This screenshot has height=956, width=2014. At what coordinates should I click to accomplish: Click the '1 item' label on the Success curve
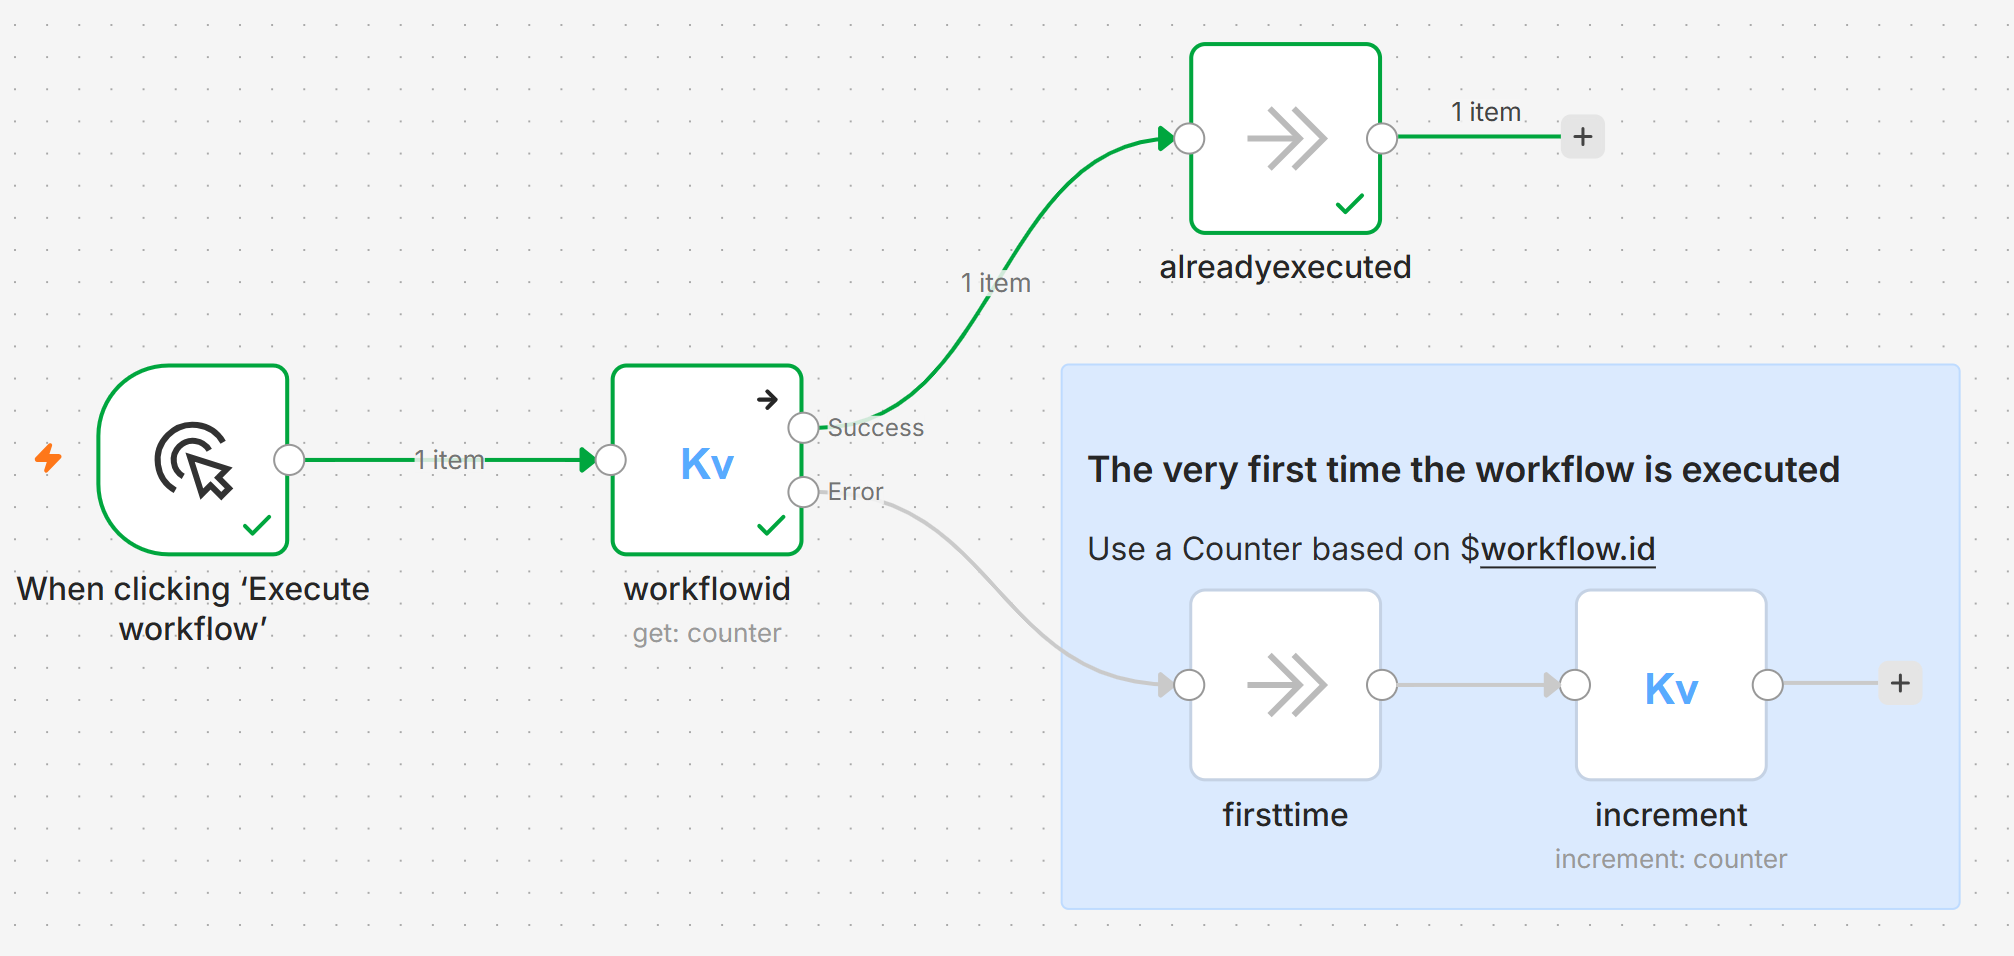click(x=996, y=283)
